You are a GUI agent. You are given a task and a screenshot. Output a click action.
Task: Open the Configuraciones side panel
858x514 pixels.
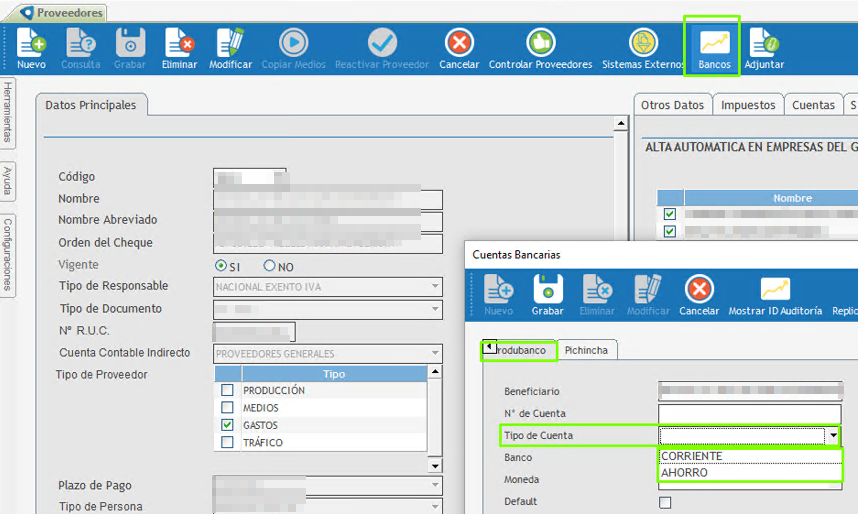[x=8, y=255]
